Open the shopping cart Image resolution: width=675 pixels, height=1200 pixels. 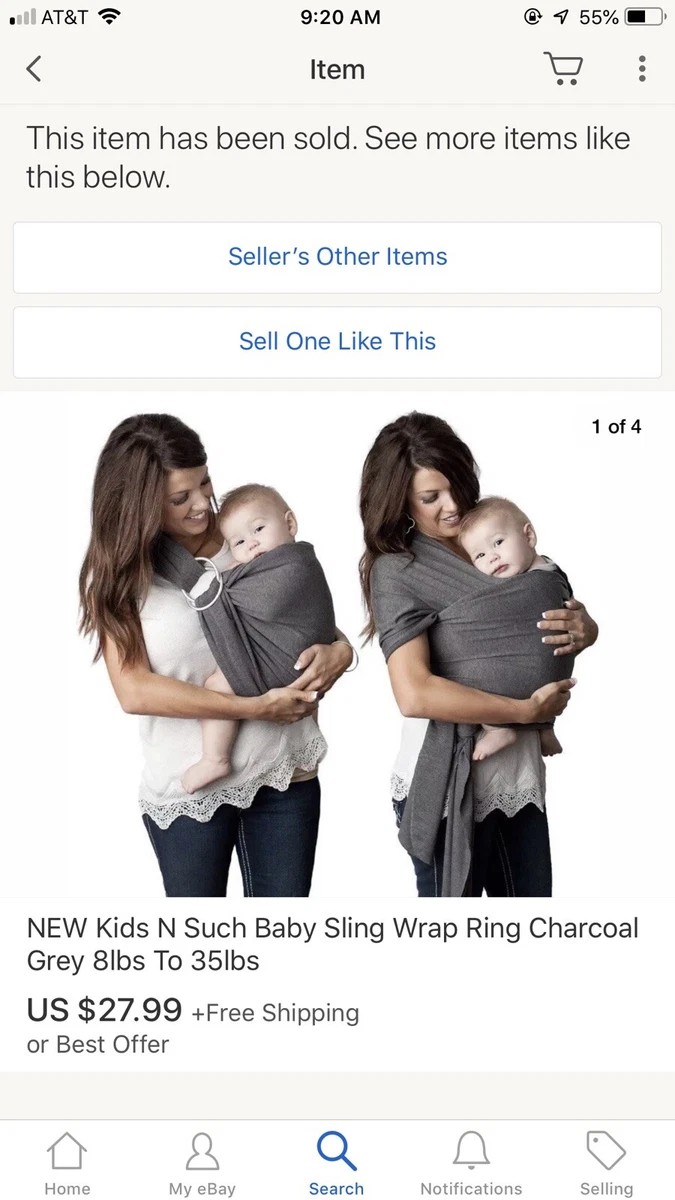pyautogui.click(x=563, y=69)
